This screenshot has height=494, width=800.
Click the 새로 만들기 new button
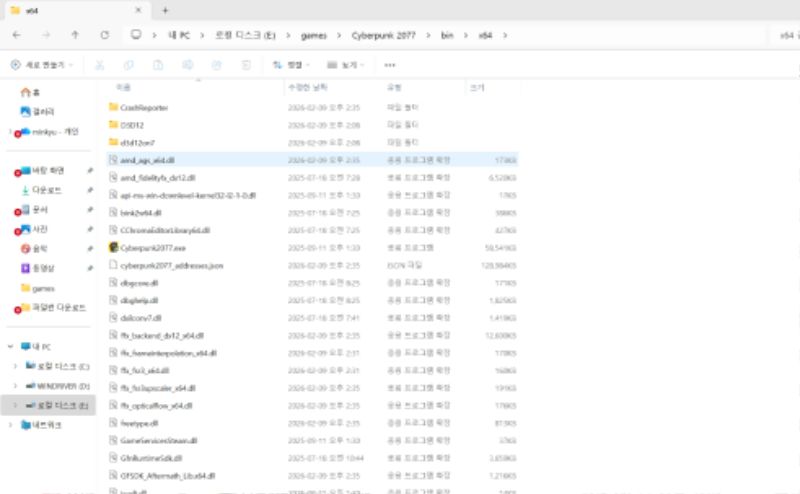[x=42, y=65]
